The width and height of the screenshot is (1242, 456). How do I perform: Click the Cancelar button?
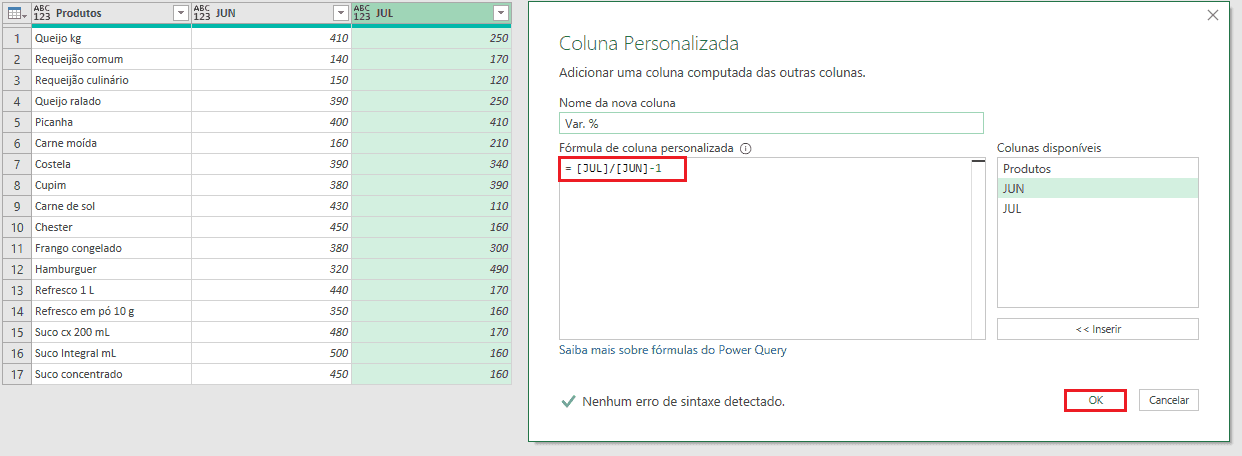1168,400
